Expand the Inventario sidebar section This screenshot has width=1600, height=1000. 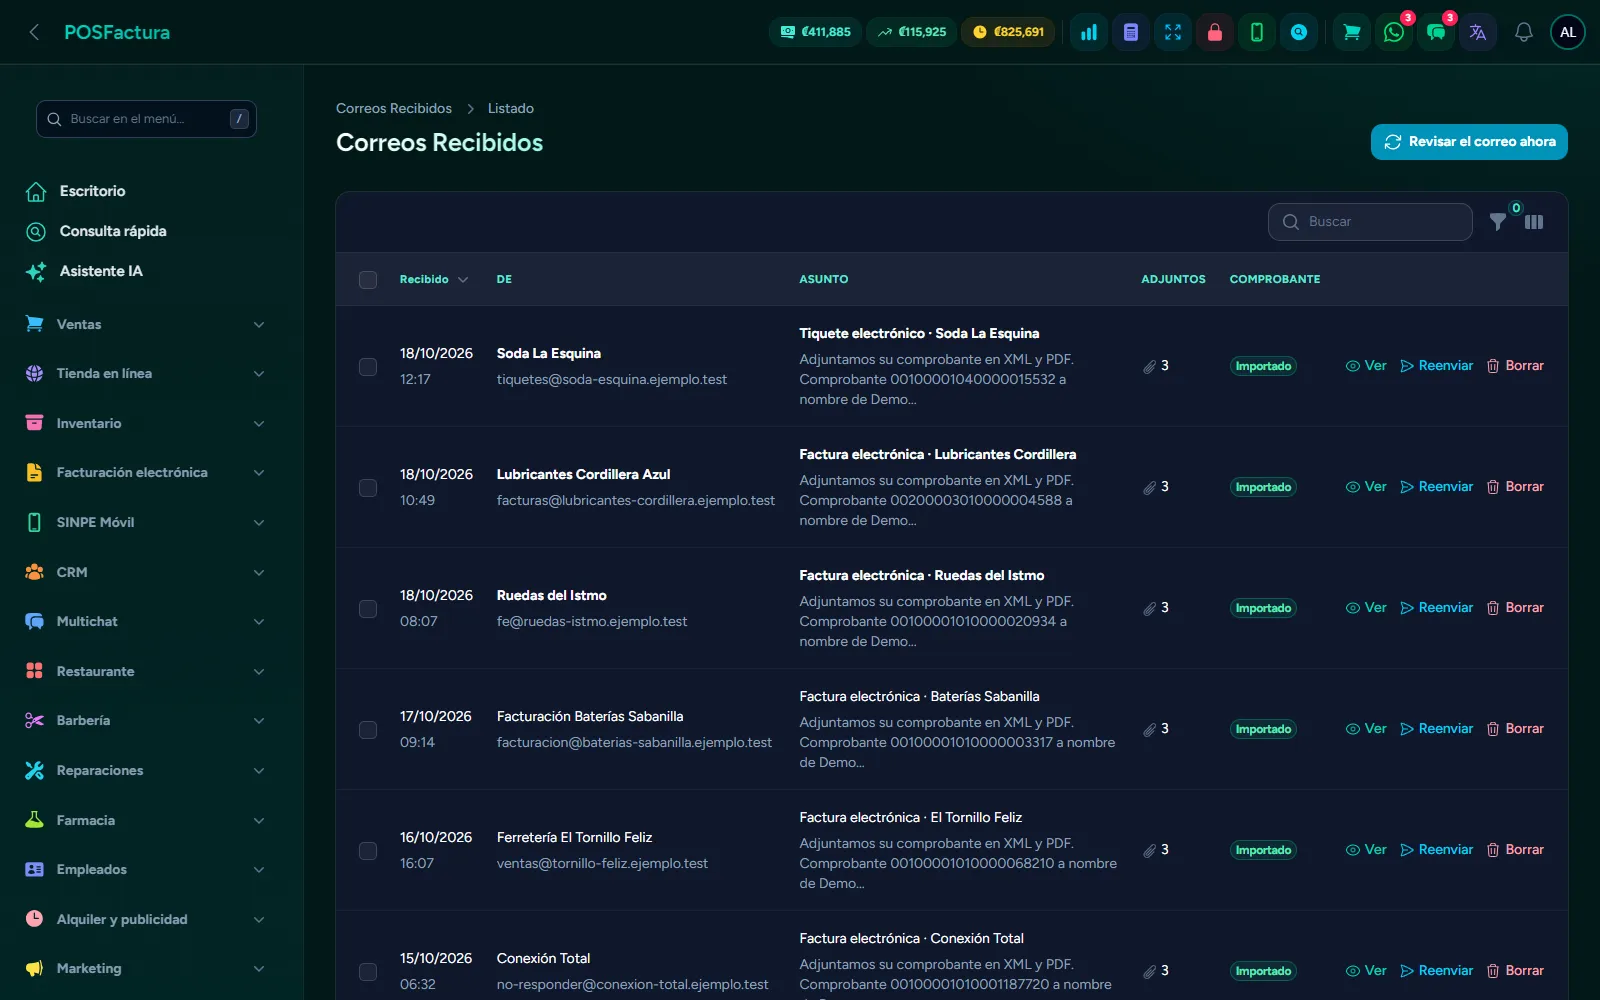click(x=146, y=423)
